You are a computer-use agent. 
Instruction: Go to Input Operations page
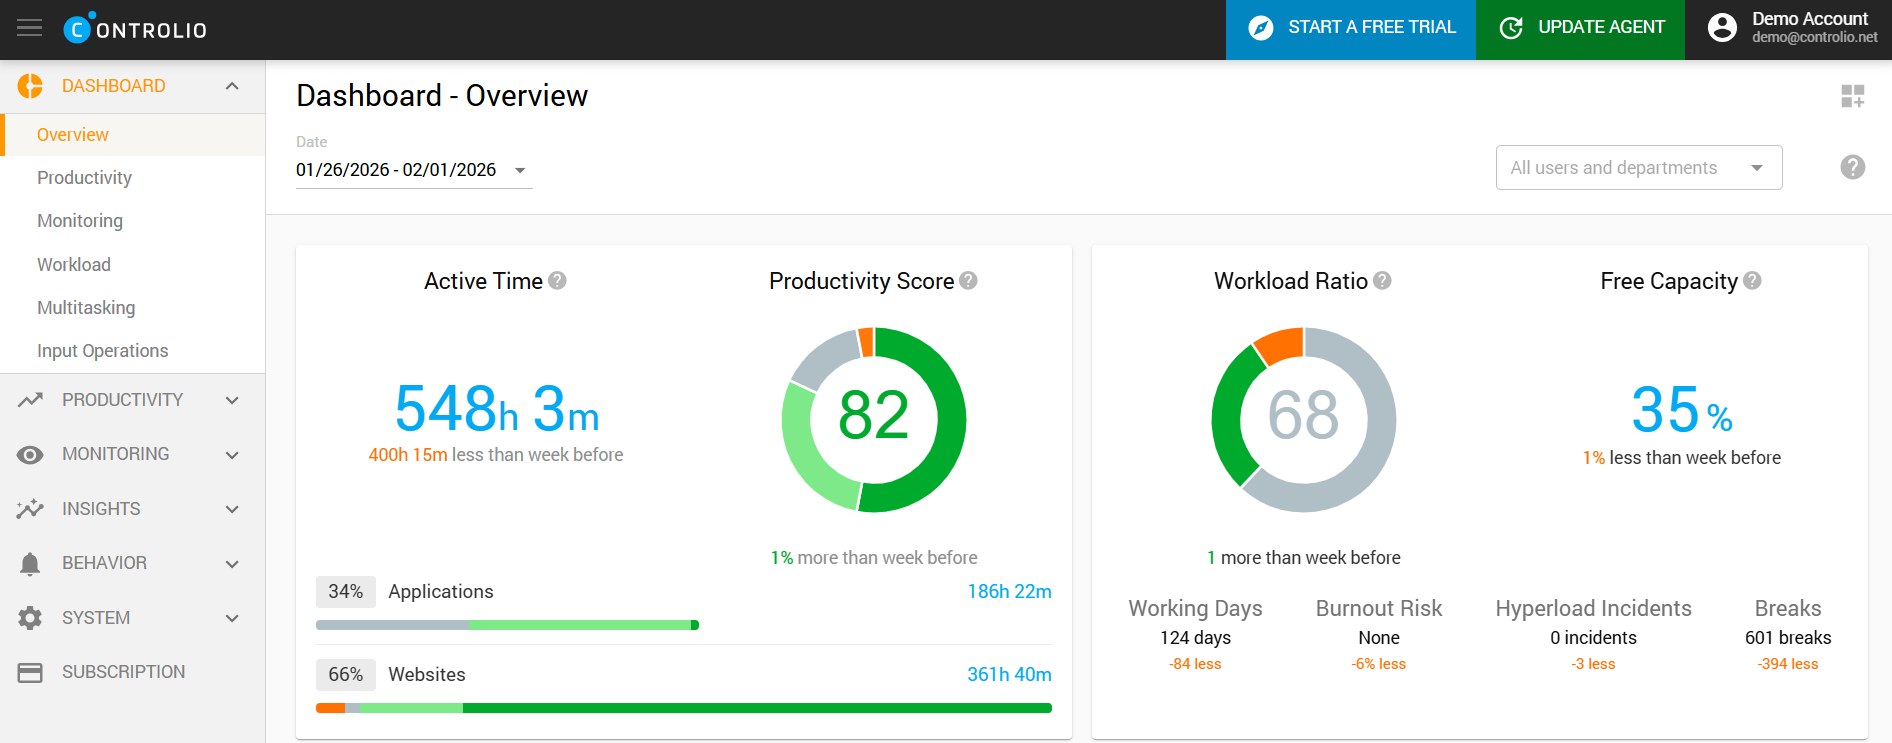[102, 351]
